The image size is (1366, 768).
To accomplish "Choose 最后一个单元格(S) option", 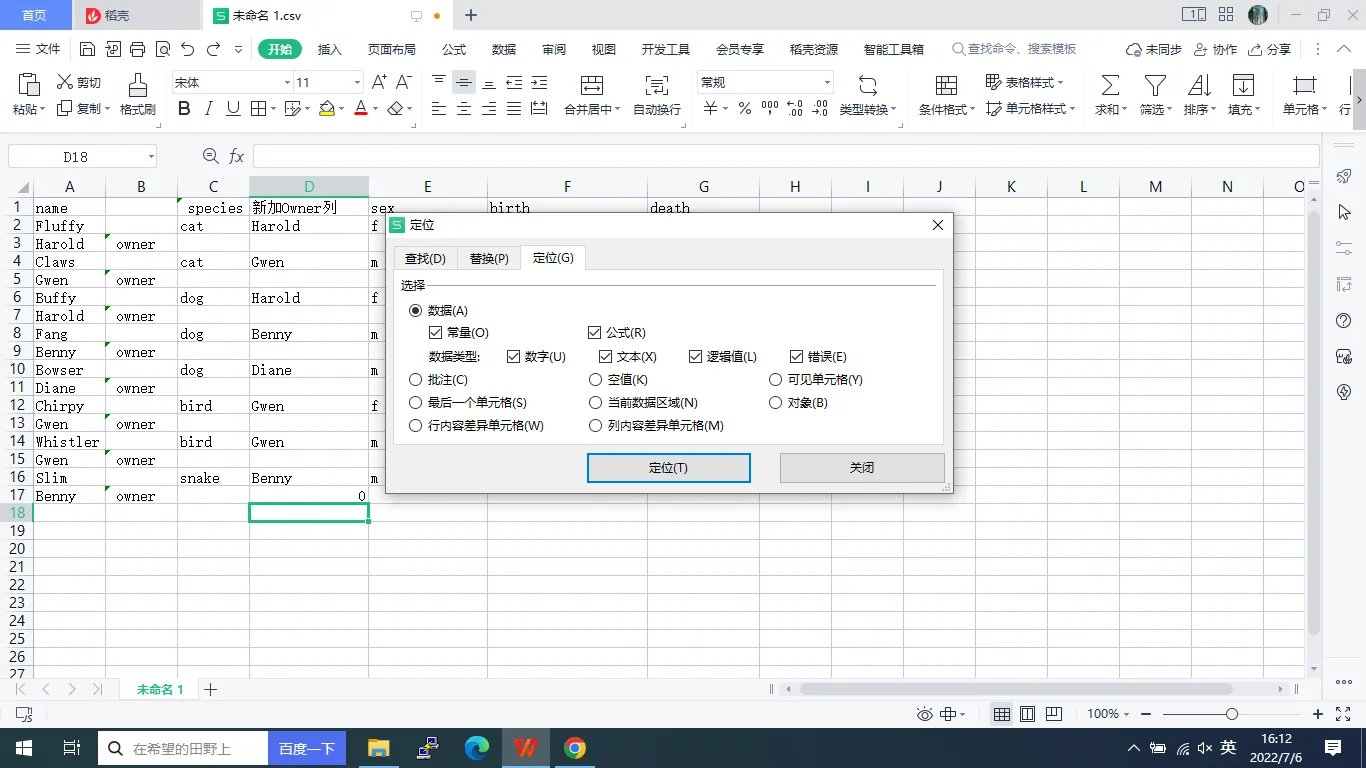I will pyautogui.click(x=416, y=402).
